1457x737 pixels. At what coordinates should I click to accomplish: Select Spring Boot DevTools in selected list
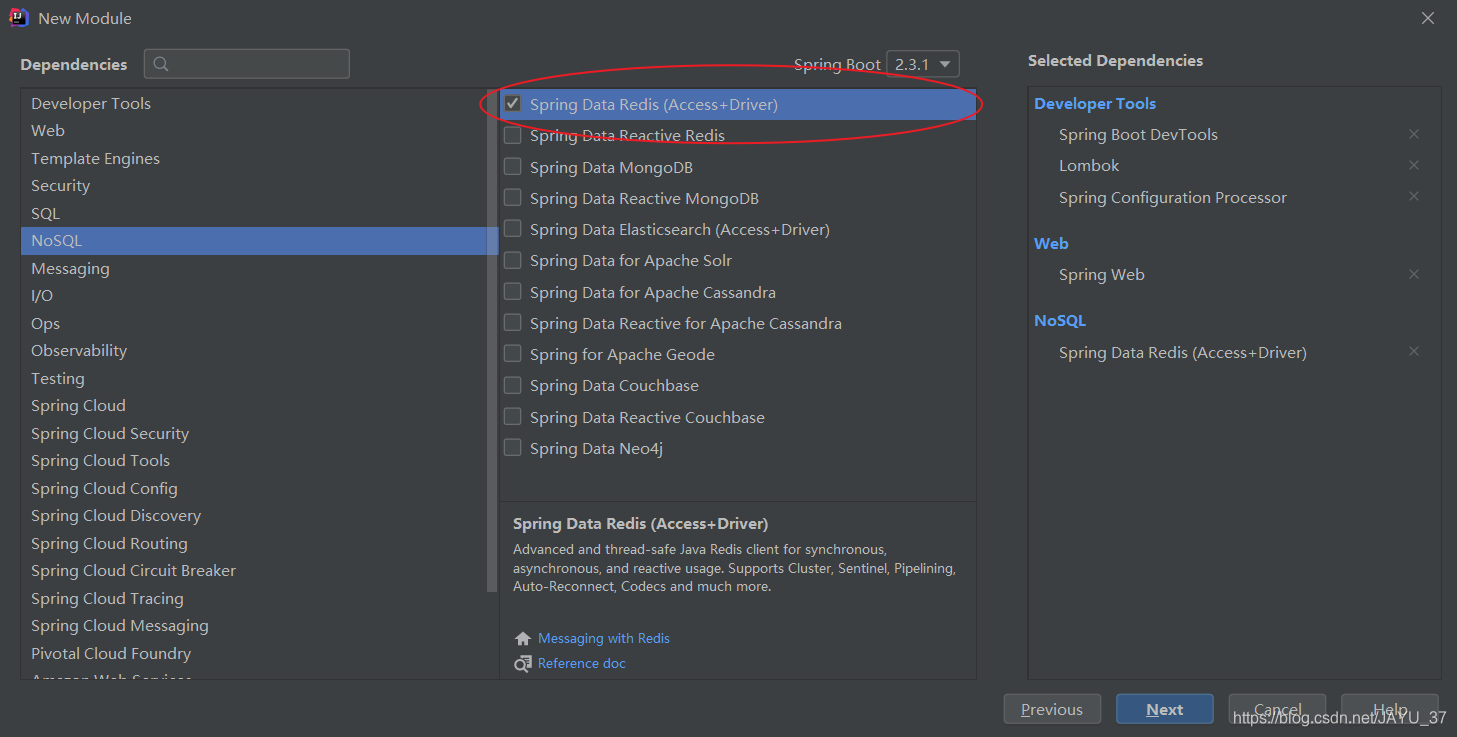click(x=1138, y=134)
